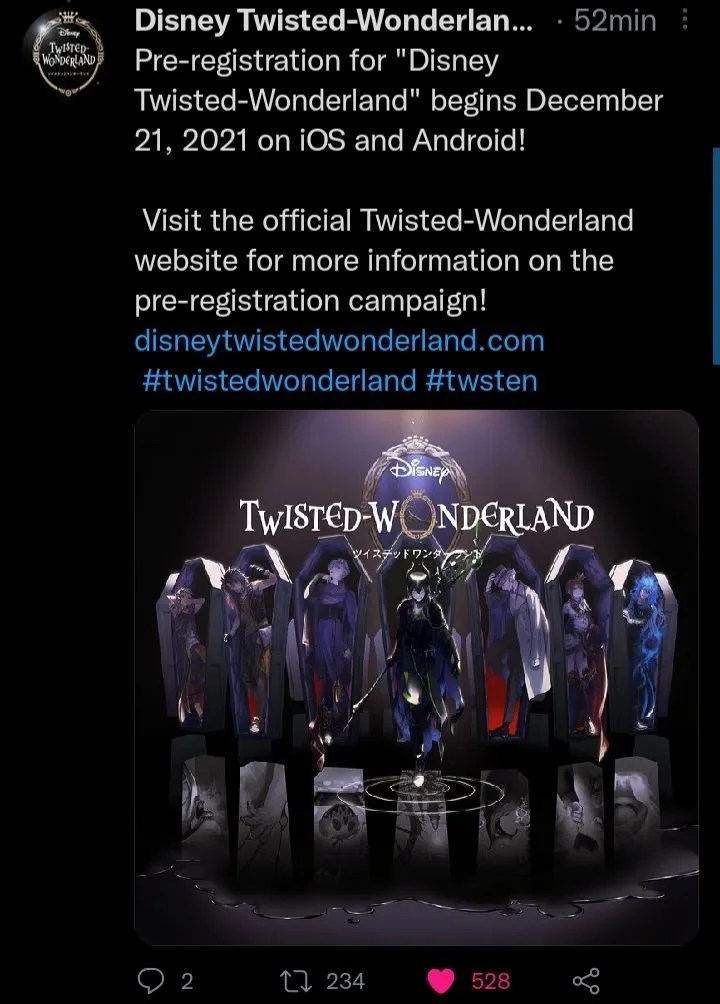Image resolution: width=720 pixels, height=1004 pixels.
Task: Open the attached Twisted-Wonderland key art image
Action: coord(416,677)
